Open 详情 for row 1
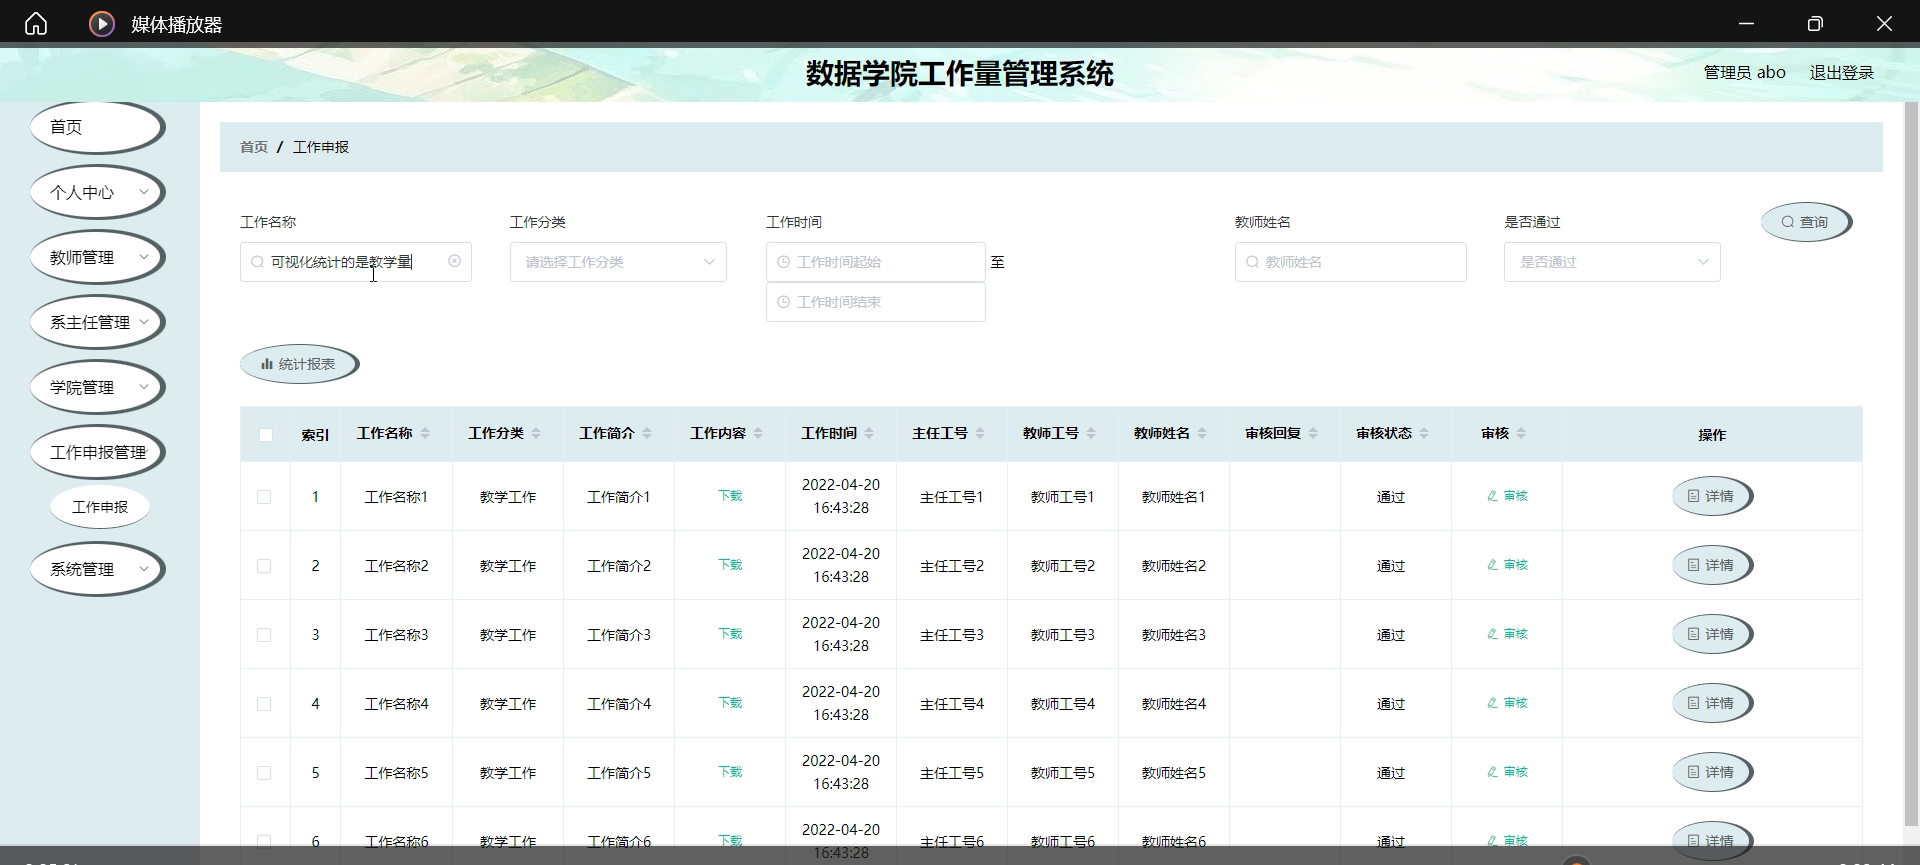 tap(1712, 496)
